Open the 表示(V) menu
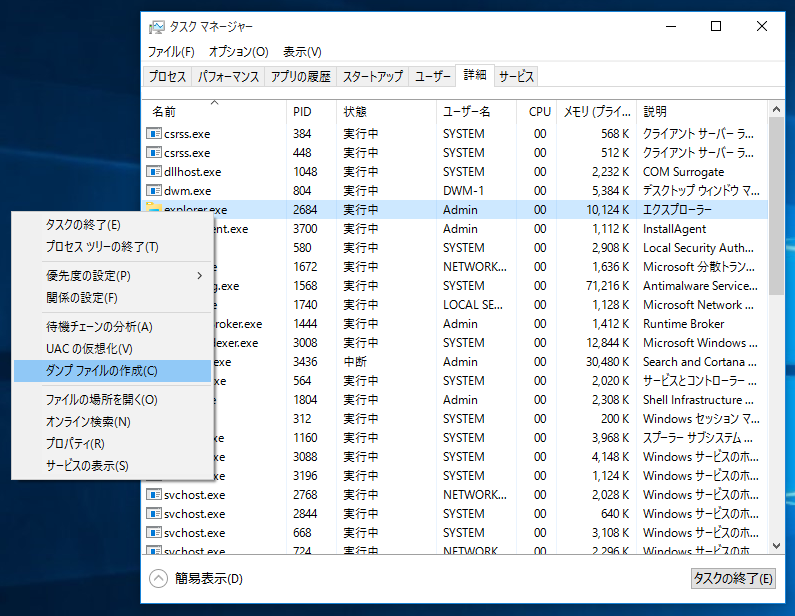This screenshot has height=616, width=795. click(x=302, y=52)
